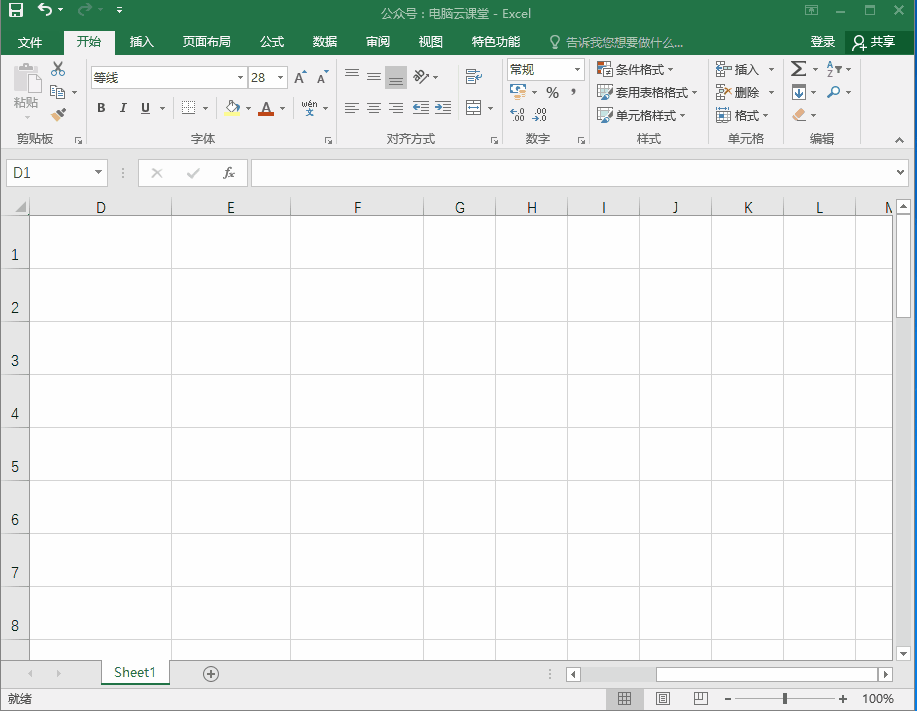
Task: Click the Increase Indent icon
Action: point(443,108)
